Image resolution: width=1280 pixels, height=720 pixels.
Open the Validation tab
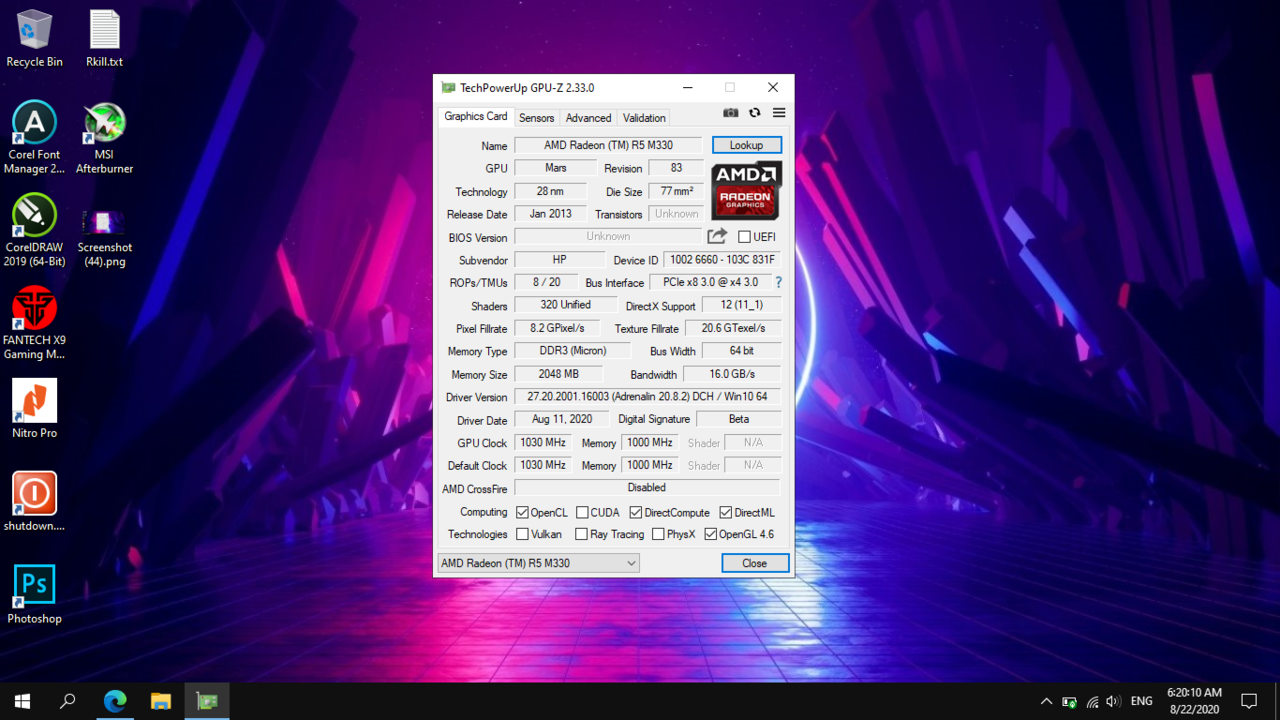click(x=644, y=118)
